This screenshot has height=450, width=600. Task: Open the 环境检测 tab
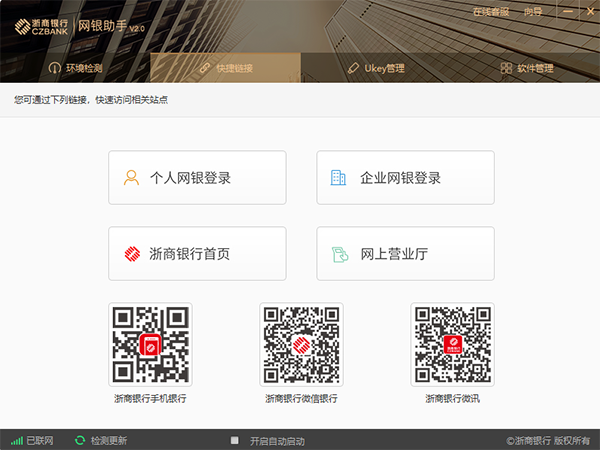[75, 68]
